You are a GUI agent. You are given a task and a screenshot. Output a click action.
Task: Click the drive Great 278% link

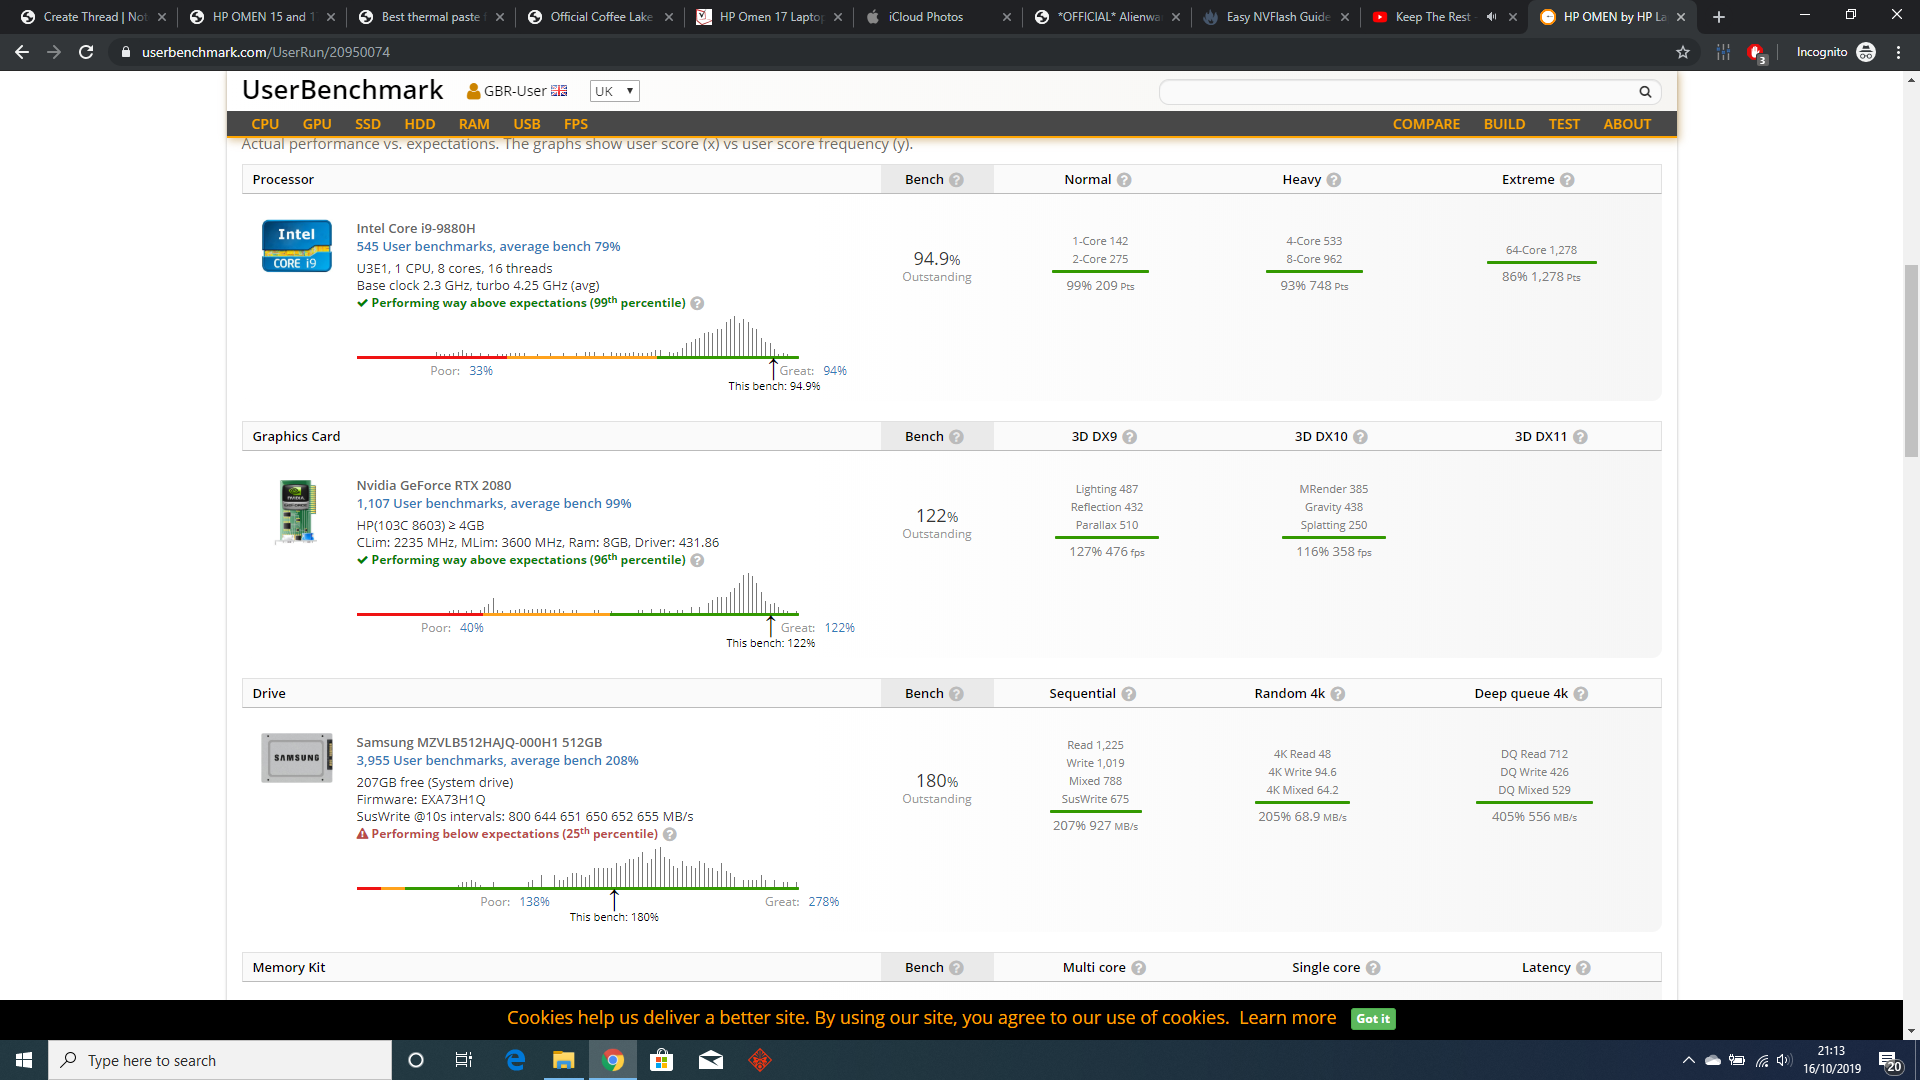click(824, 902)
